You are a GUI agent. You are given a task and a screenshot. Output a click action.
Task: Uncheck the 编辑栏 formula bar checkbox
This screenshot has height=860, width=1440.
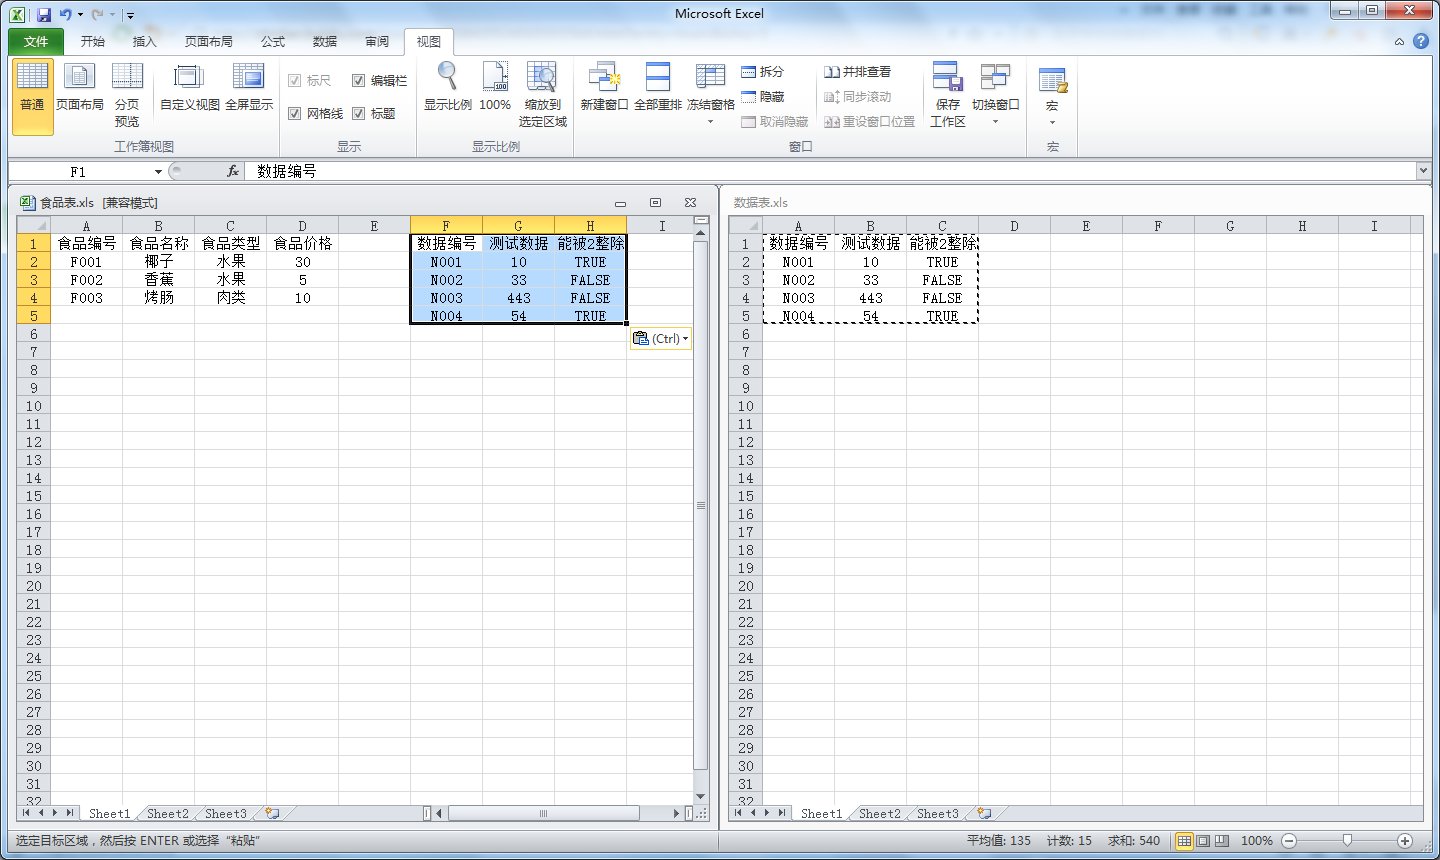tap(358, 81)
